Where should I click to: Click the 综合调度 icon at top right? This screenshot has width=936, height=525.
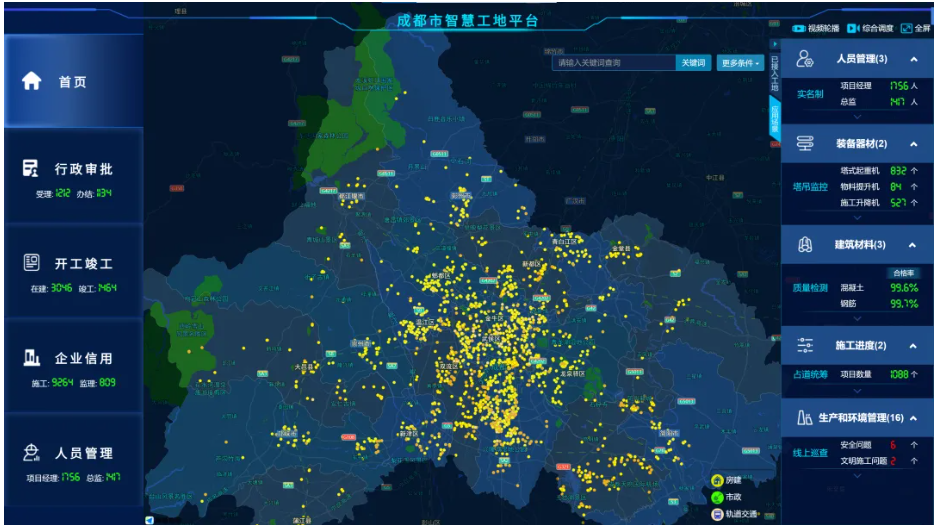[x=854, y=28]
